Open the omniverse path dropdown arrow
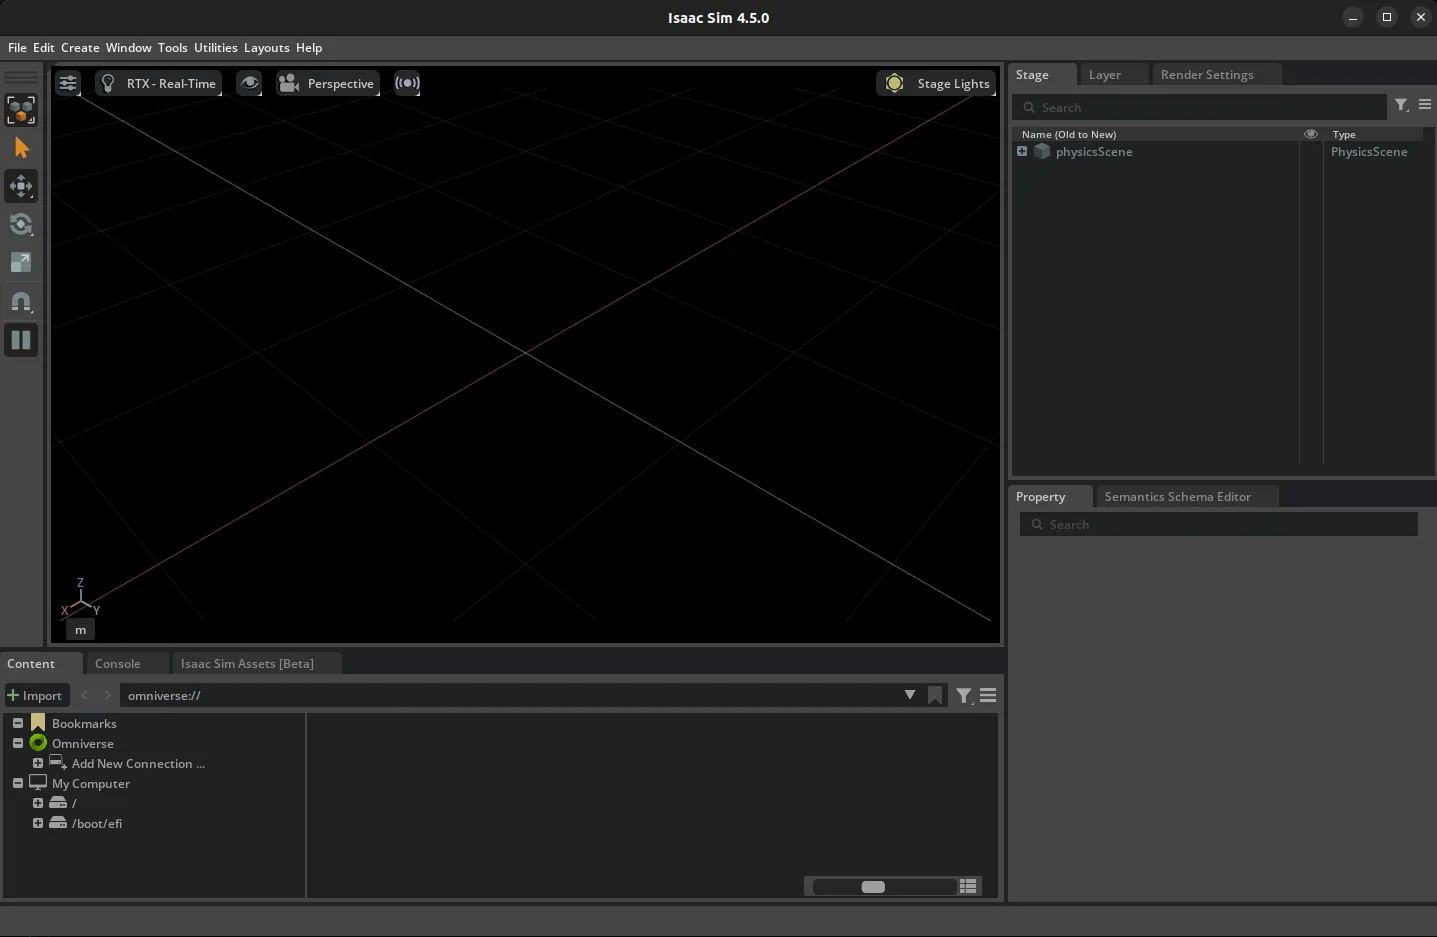This screenshot has width=1437, height=937. click(x=909, y=695)
